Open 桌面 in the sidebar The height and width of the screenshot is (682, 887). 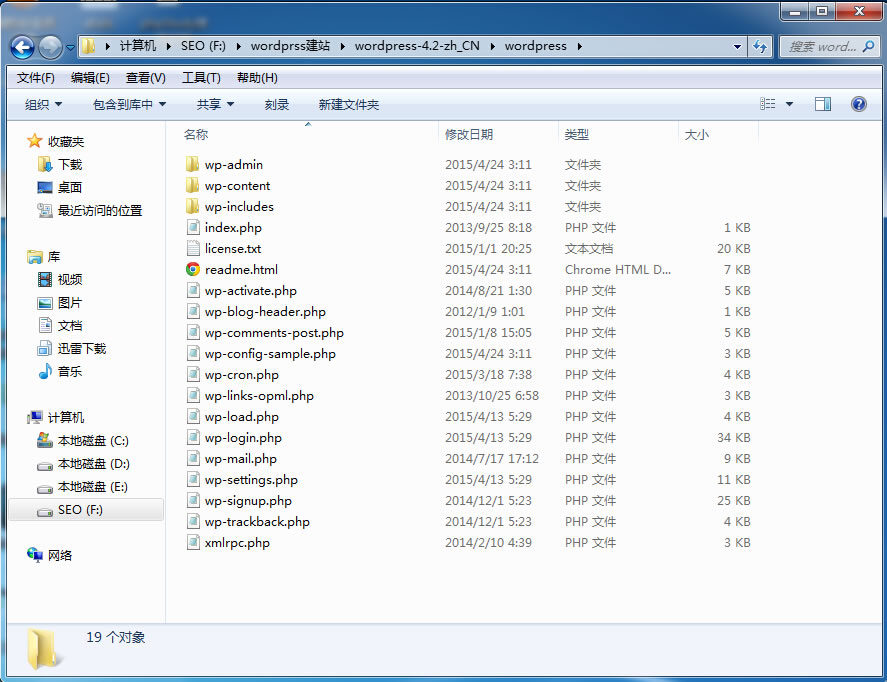tap(70, 187)
